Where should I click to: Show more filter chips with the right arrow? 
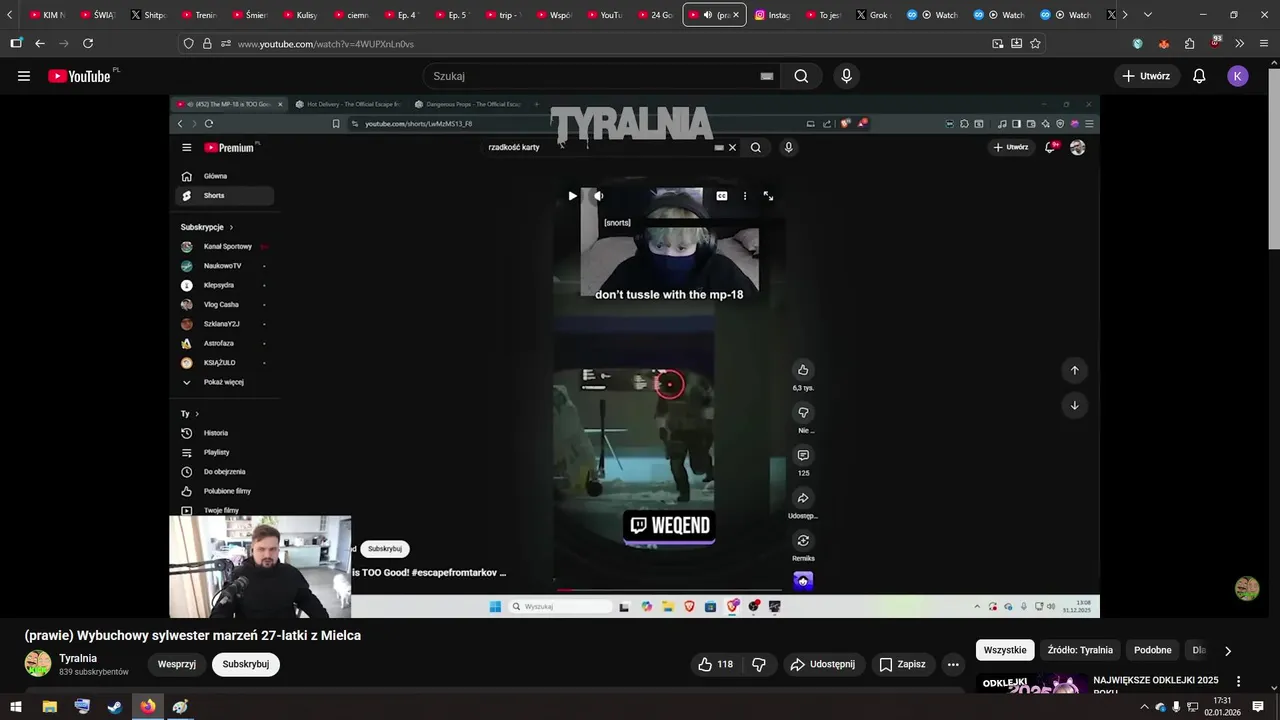tap(1228, 650)
